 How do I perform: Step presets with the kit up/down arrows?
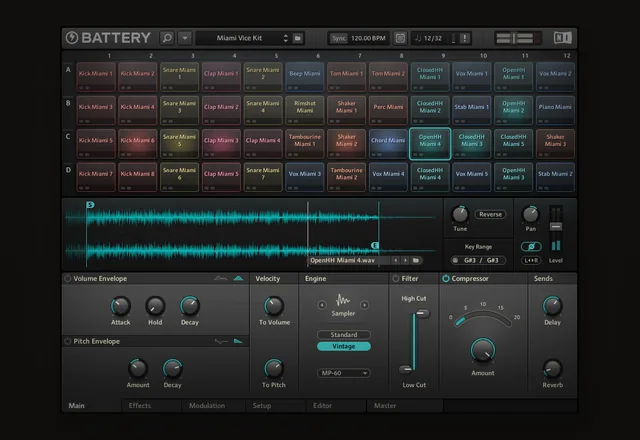click(286, 38)
